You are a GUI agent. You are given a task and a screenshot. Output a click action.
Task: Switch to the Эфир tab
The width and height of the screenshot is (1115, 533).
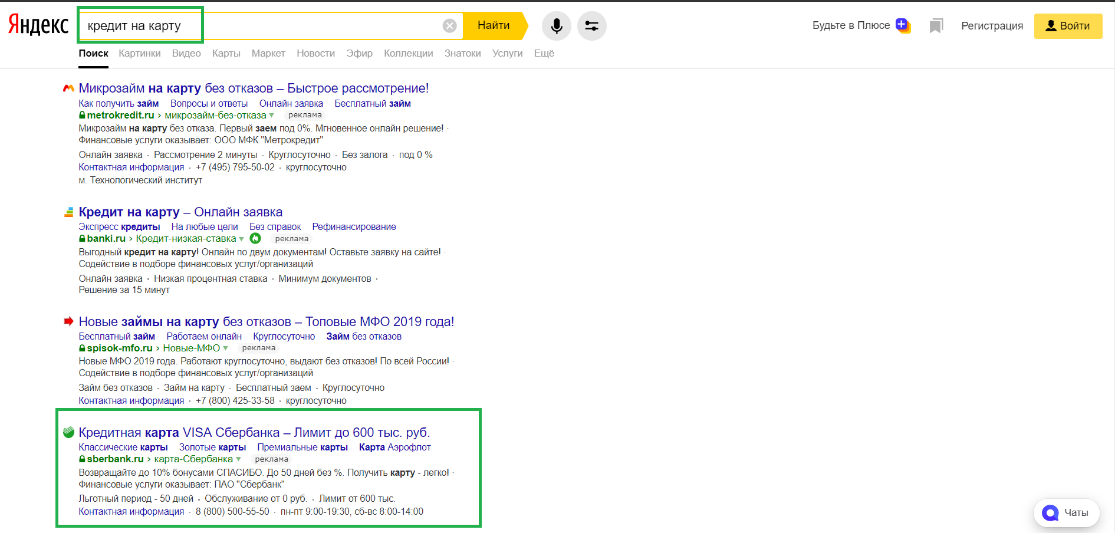359,53
